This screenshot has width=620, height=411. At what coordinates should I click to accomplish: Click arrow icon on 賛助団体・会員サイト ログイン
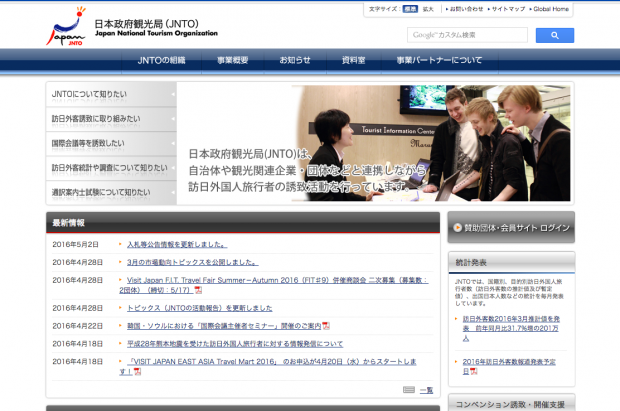tap(457, 227)
